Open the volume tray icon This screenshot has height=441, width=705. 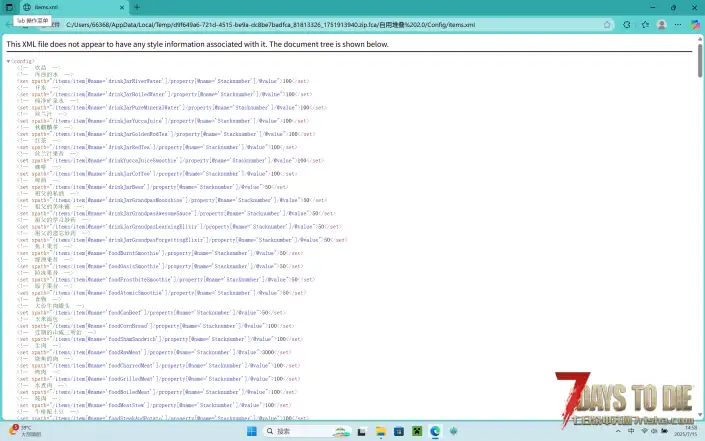pyautogui.click(x=654, y=431)
